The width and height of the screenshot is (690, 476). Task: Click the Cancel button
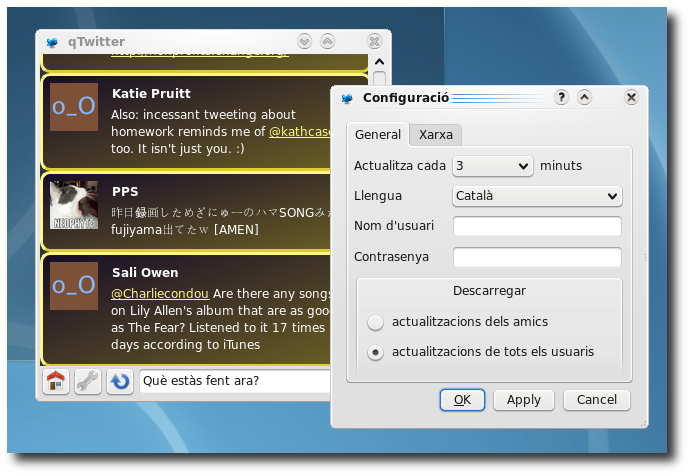[597, 400]
